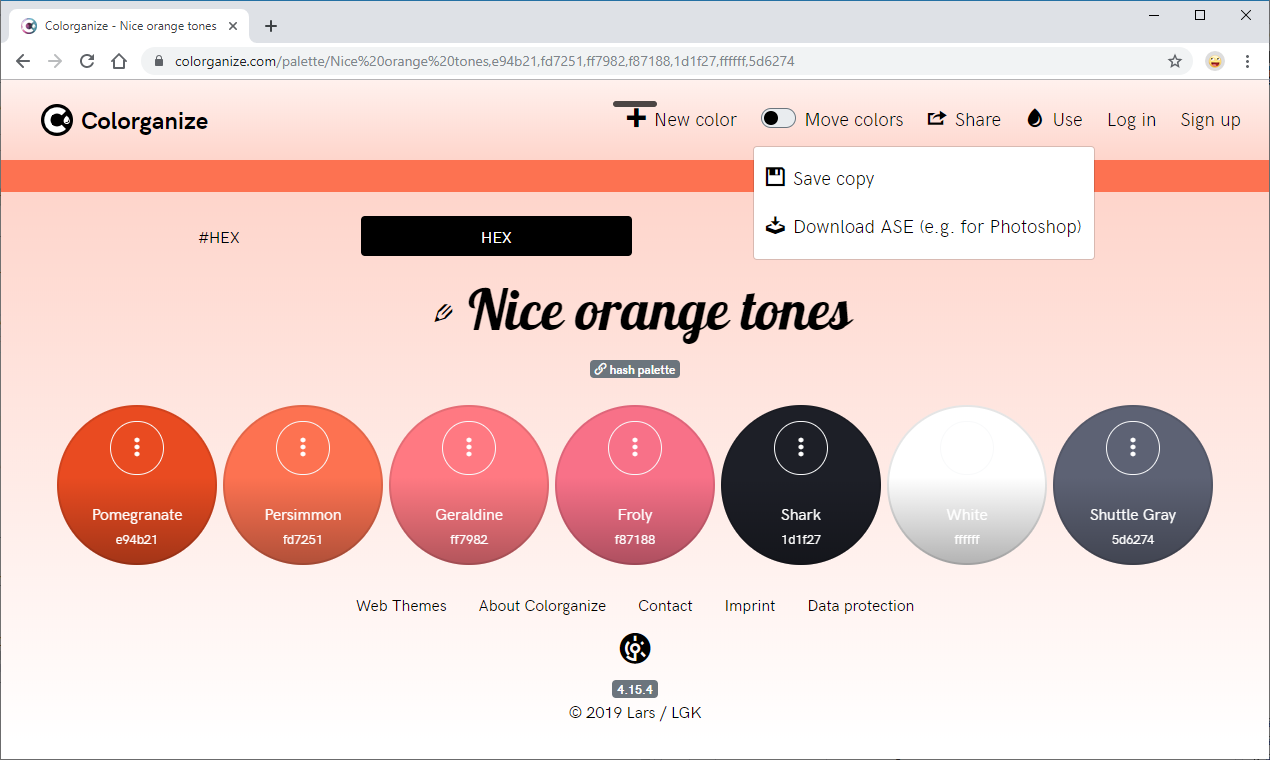The width and height of the screenshot is (1270, 760).
Task: Open the options menu on the Pomegranate swatch
Action: coord(137,447)
